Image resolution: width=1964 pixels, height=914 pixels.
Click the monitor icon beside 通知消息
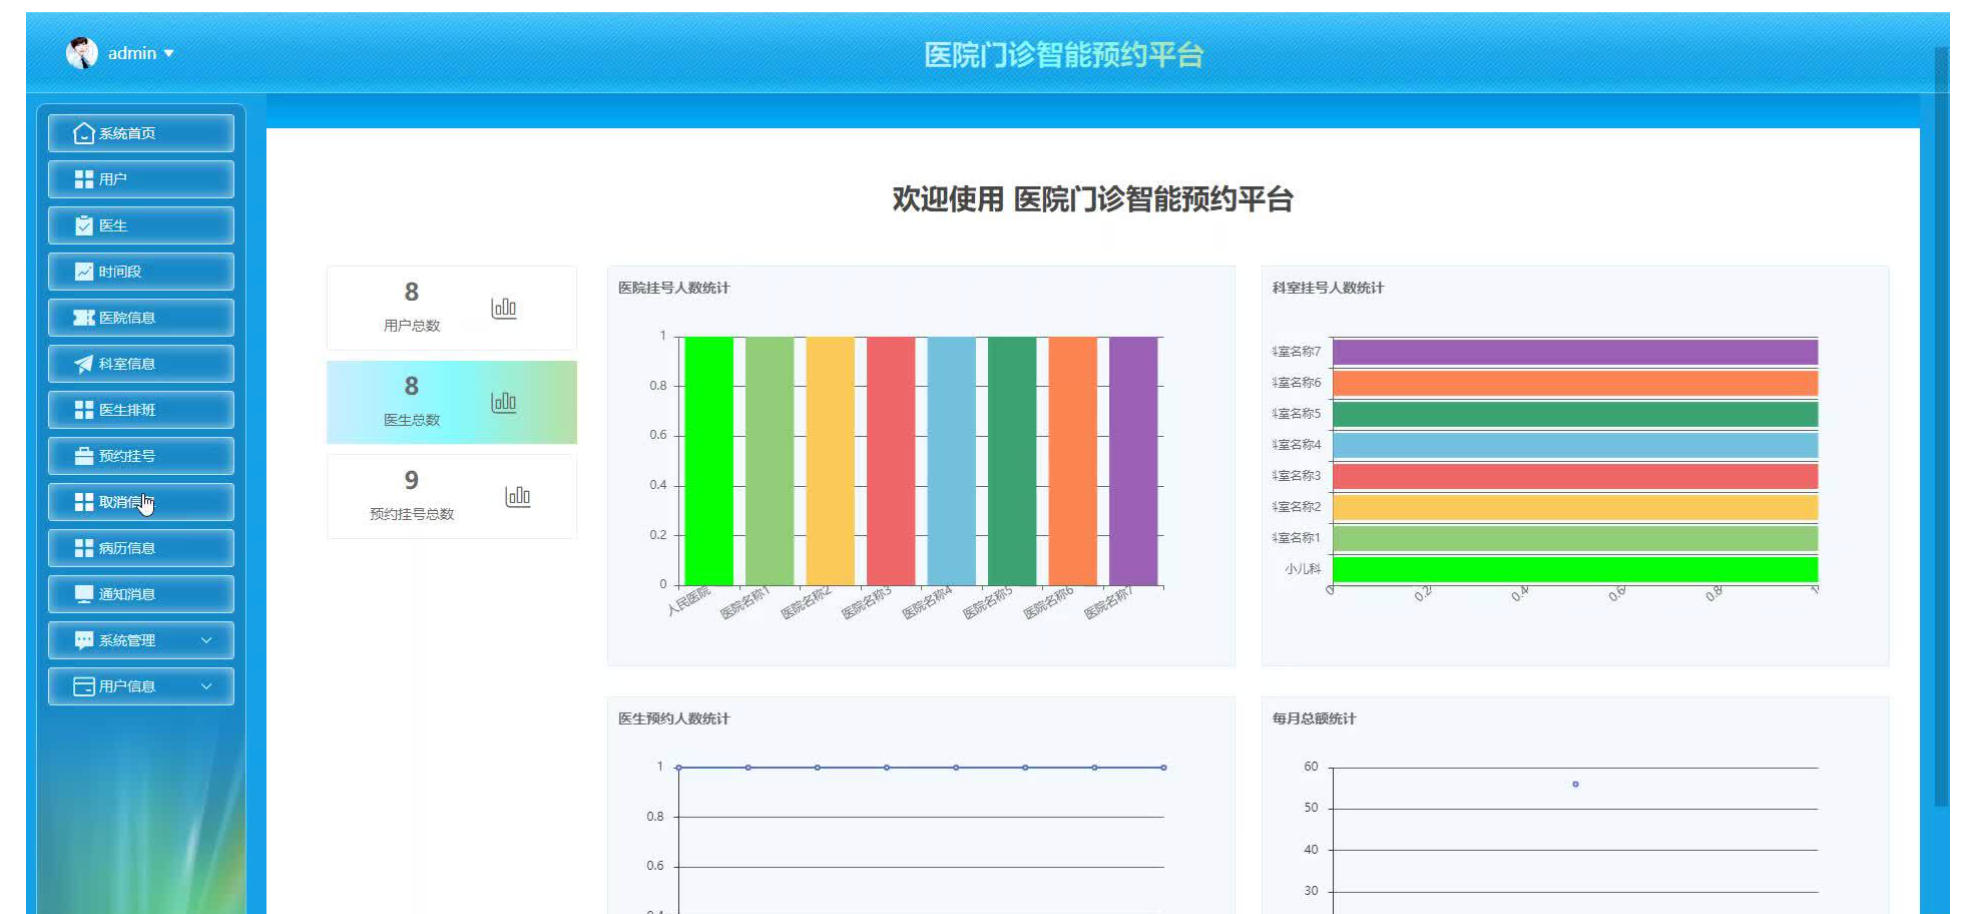coord(84,594)
